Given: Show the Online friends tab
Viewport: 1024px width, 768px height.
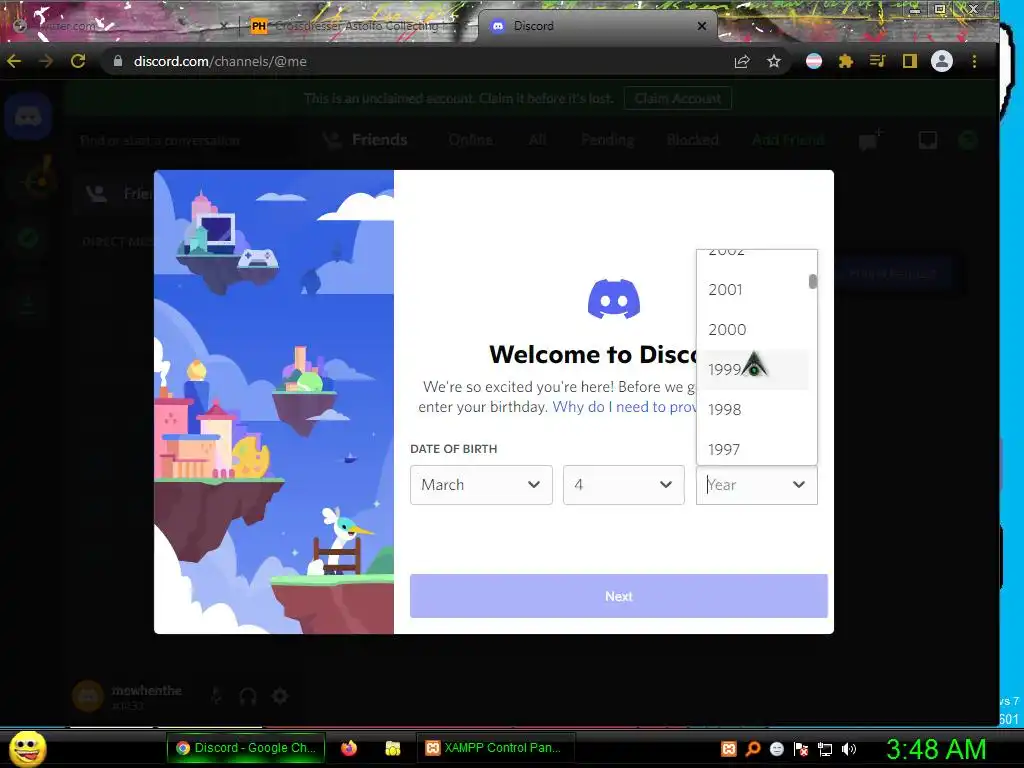Looking at the screenshot, I should tap(470, 140).
